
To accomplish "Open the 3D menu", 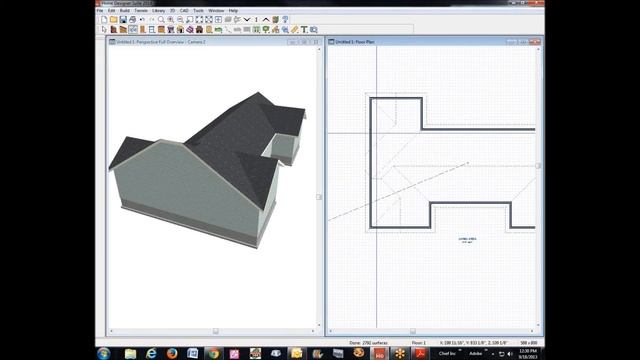I will 173,11.
